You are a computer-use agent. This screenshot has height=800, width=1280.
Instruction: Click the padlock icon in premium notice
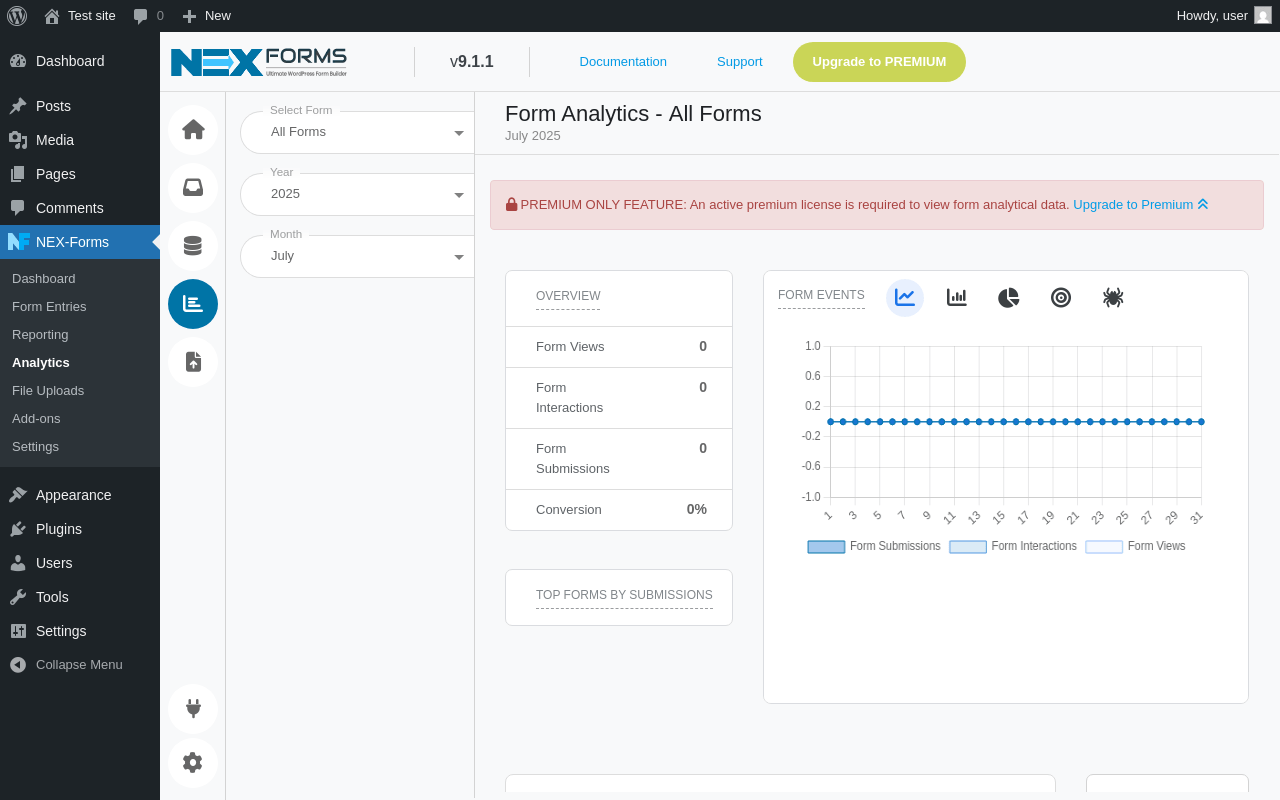[512, 204]
